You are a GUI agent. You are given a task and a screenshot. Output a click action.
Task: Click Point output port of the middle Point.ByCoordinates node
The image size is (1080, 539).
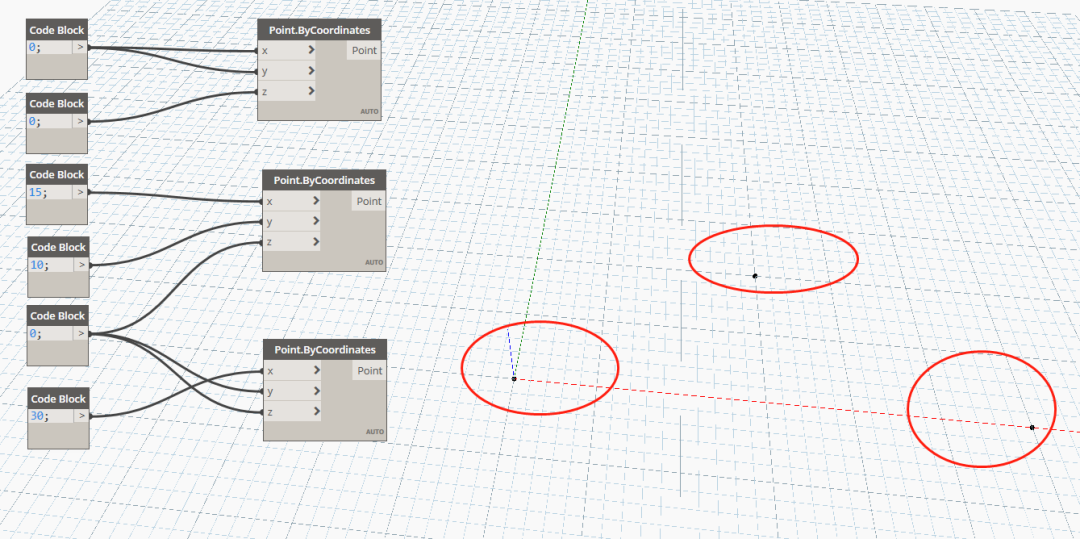(368, 201)
